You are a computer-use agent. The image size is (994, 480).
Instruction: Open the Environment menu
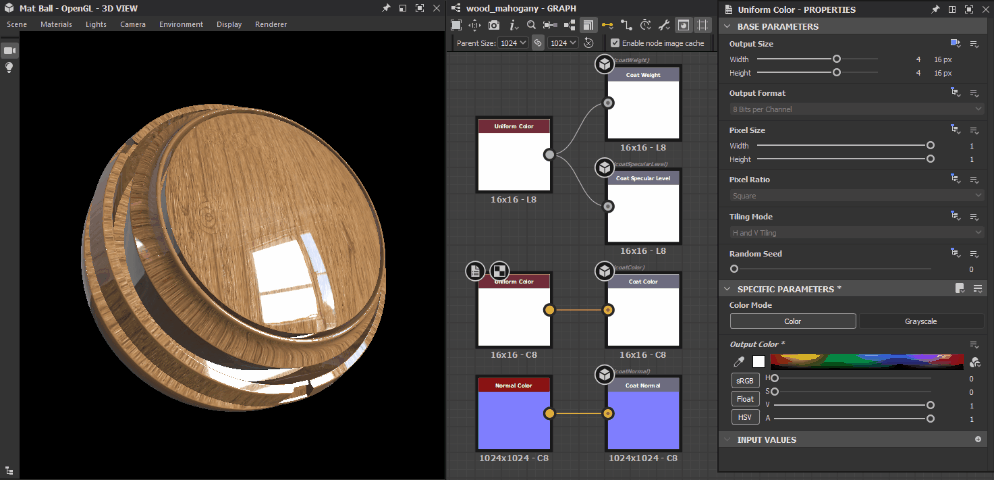click(181, 24)
